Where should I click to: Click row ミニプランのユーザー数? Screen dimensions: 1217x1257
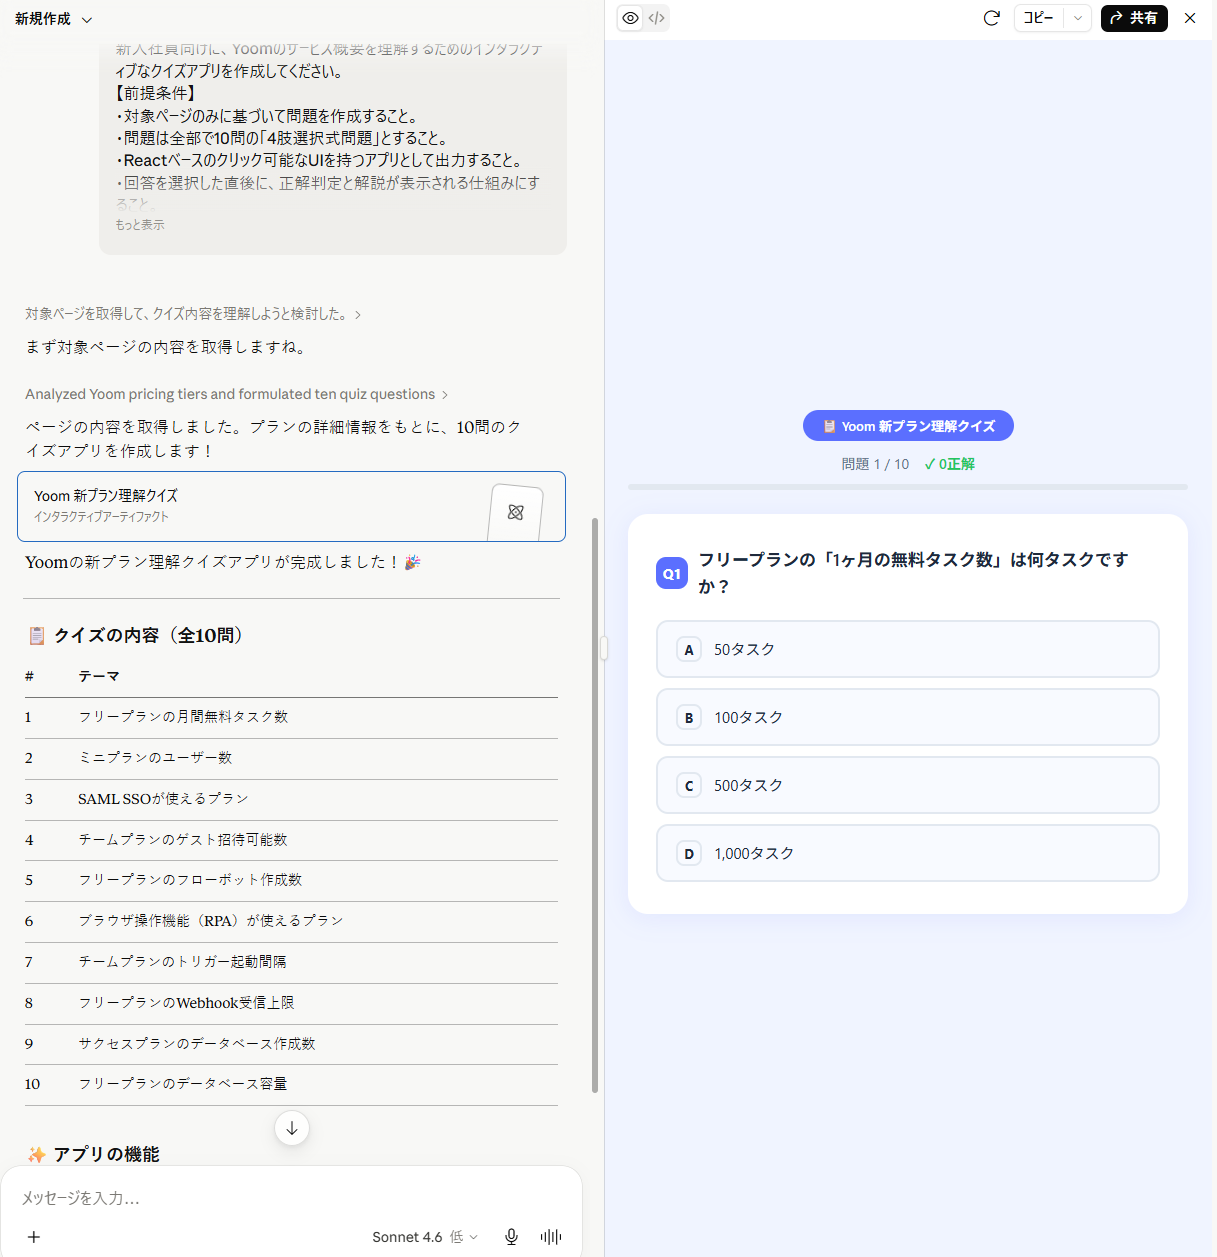pyautogui.click(x=291, y=758)
